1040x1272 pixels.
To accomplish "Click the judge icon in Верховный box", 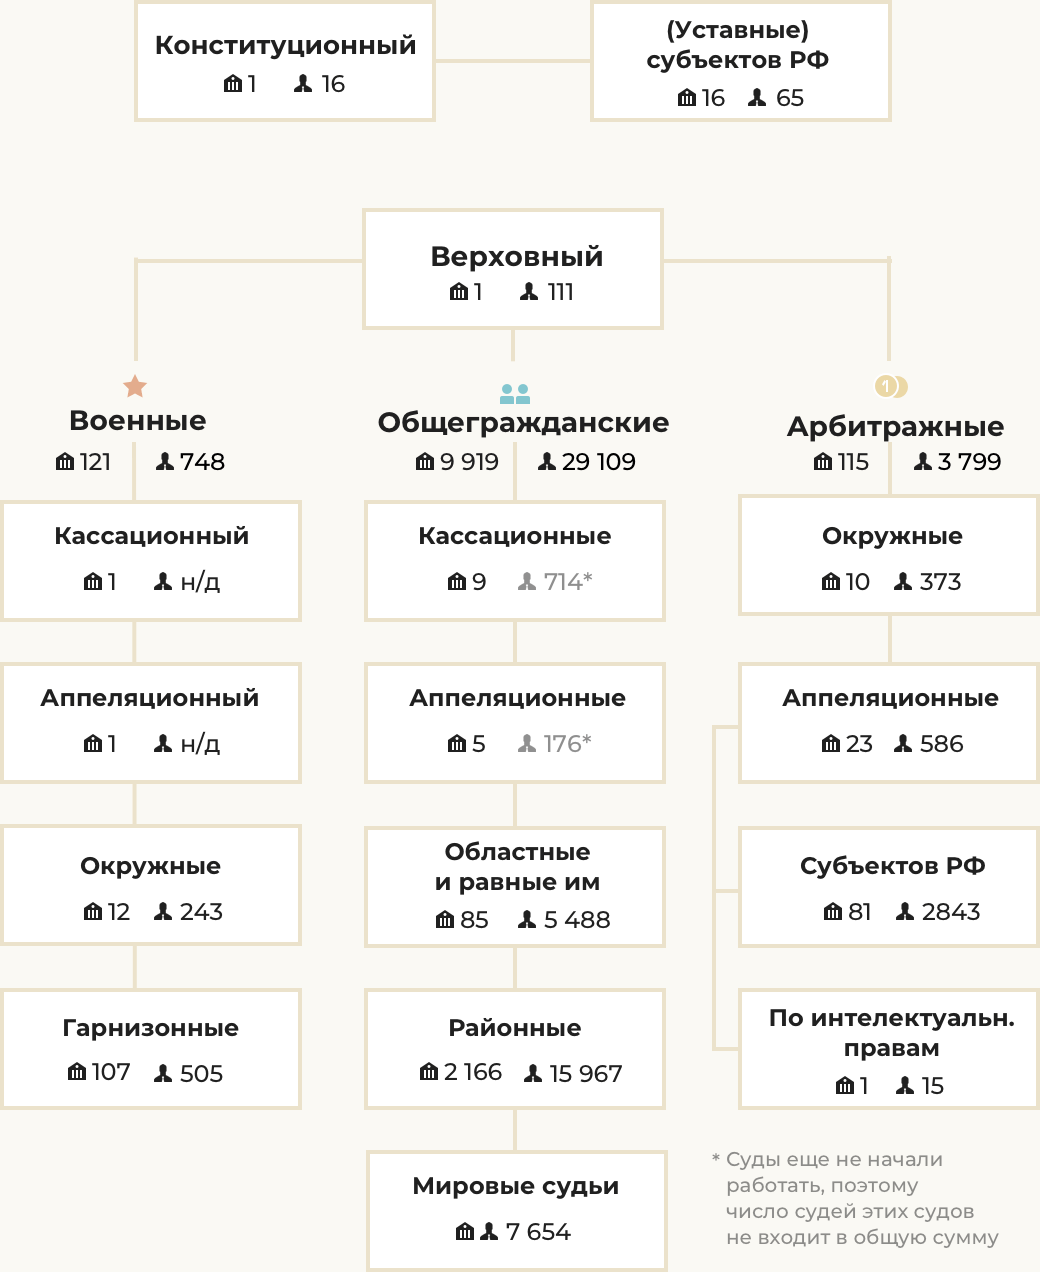I will pos(529,292).
